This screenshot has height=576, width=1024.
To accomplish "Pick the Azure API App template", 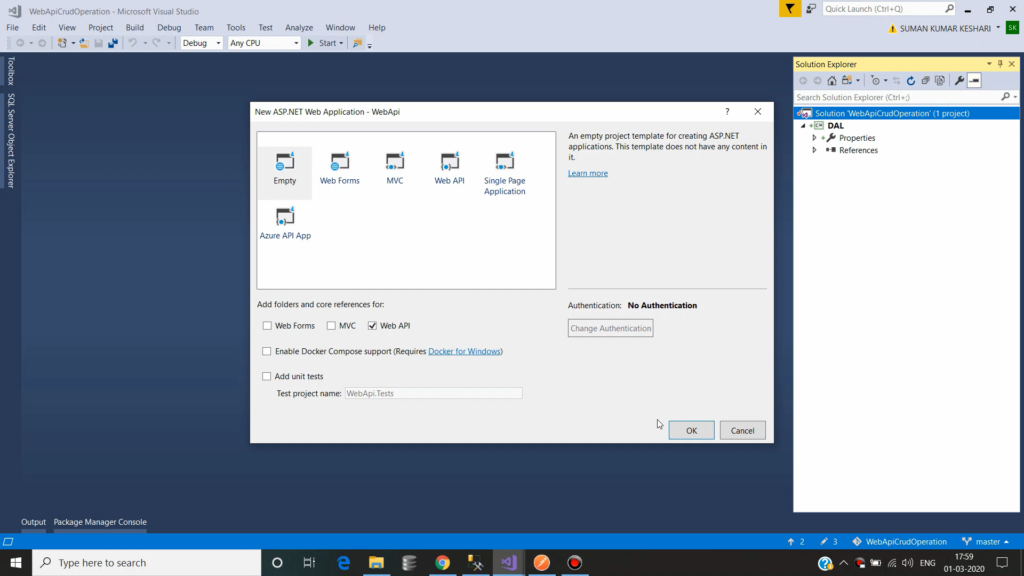I will (x=285, y=223).
